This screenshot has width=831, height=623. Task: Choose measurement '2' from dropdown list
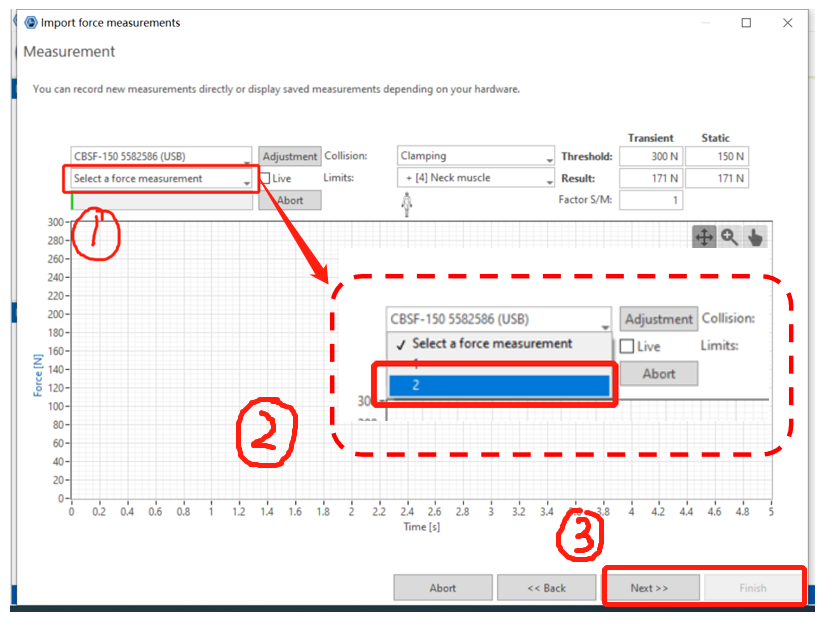pos(498,385)
